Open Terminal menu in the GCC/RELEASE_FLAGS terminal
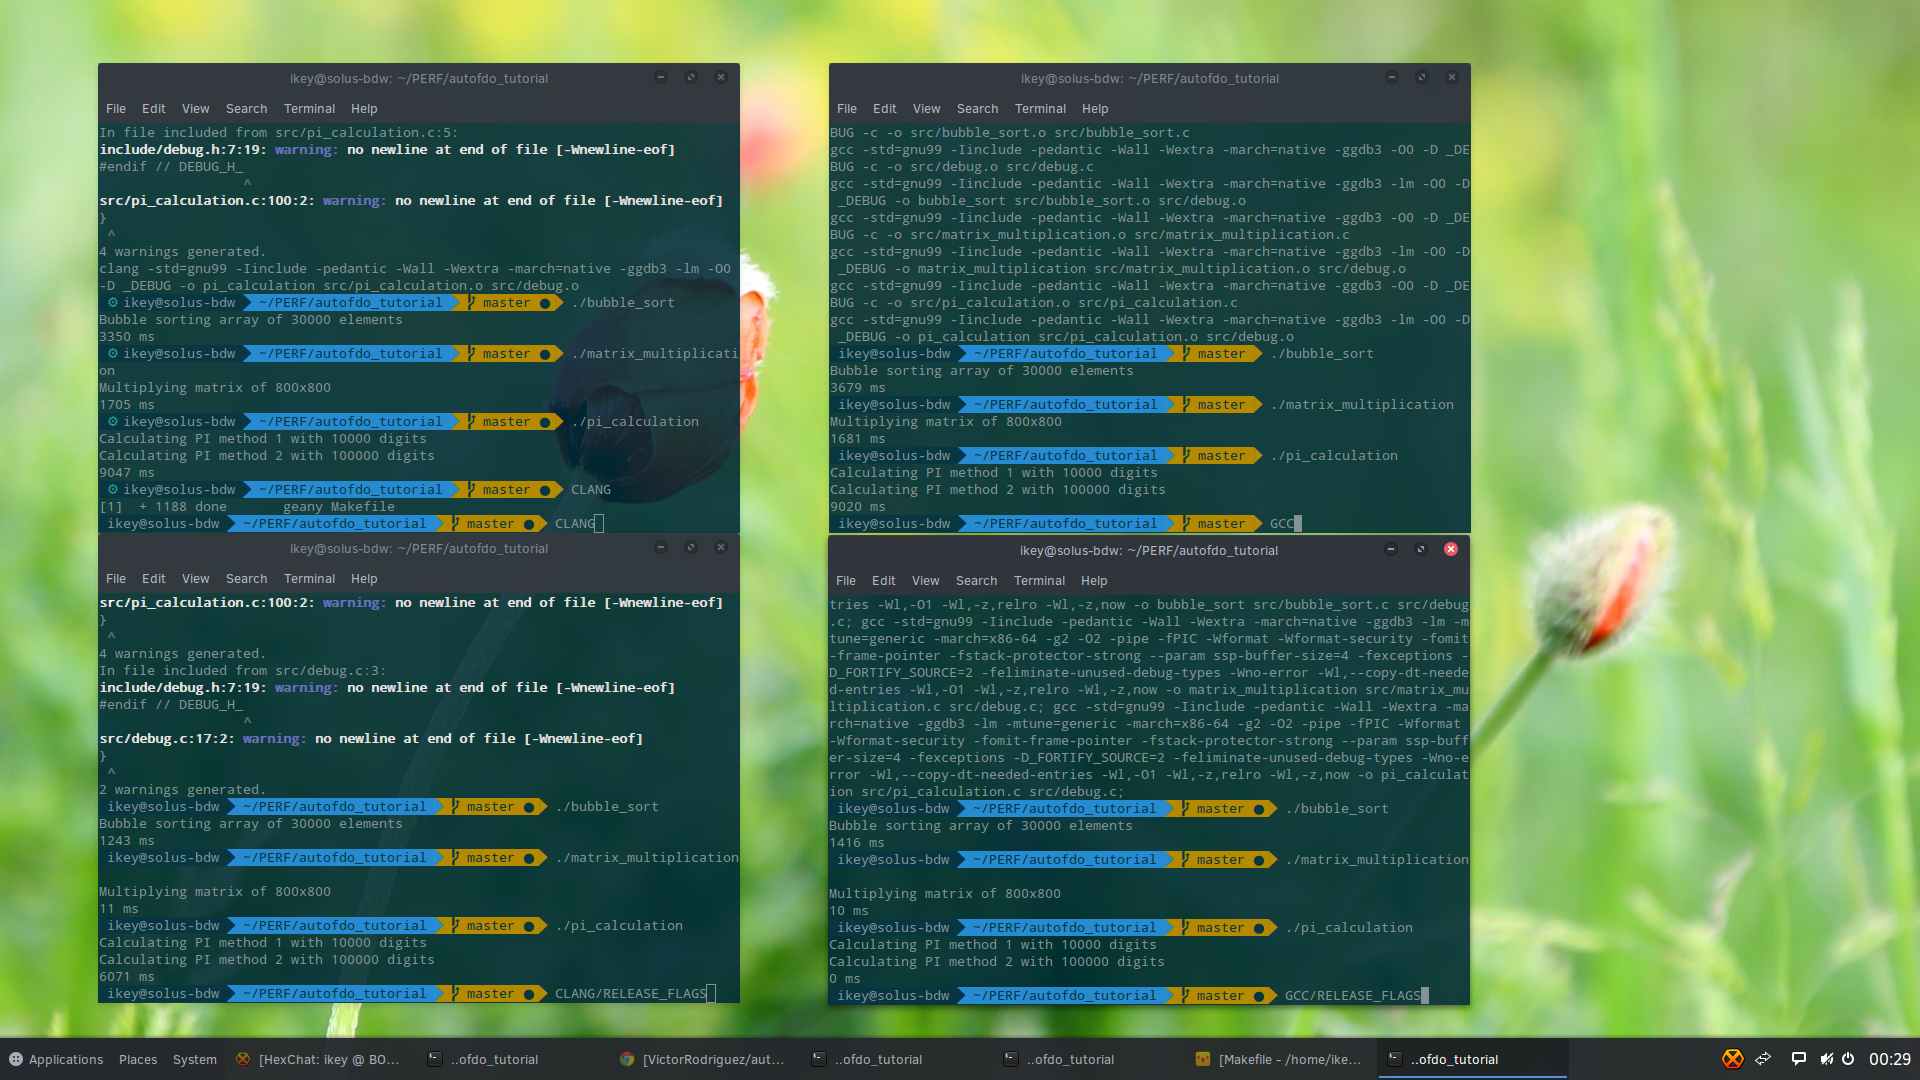The image size is (1920, 1080). pyautogui.click(x=1039, y=581)
